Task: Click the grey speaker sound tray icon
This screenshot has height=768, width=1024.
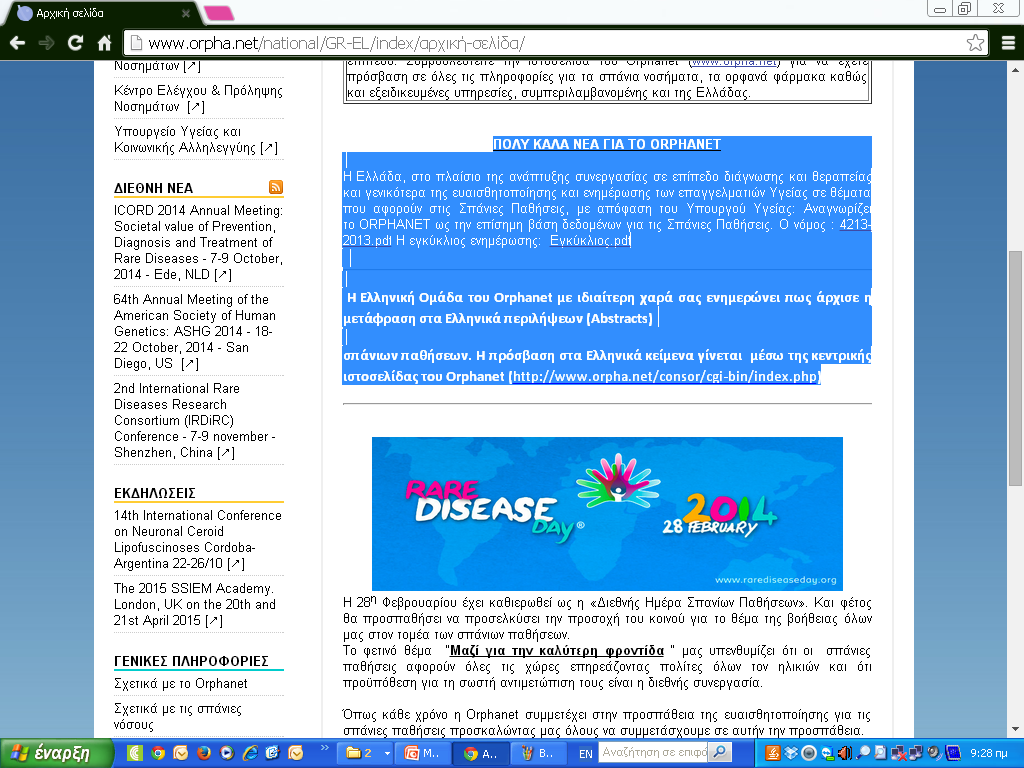Action: coord(934,753)
